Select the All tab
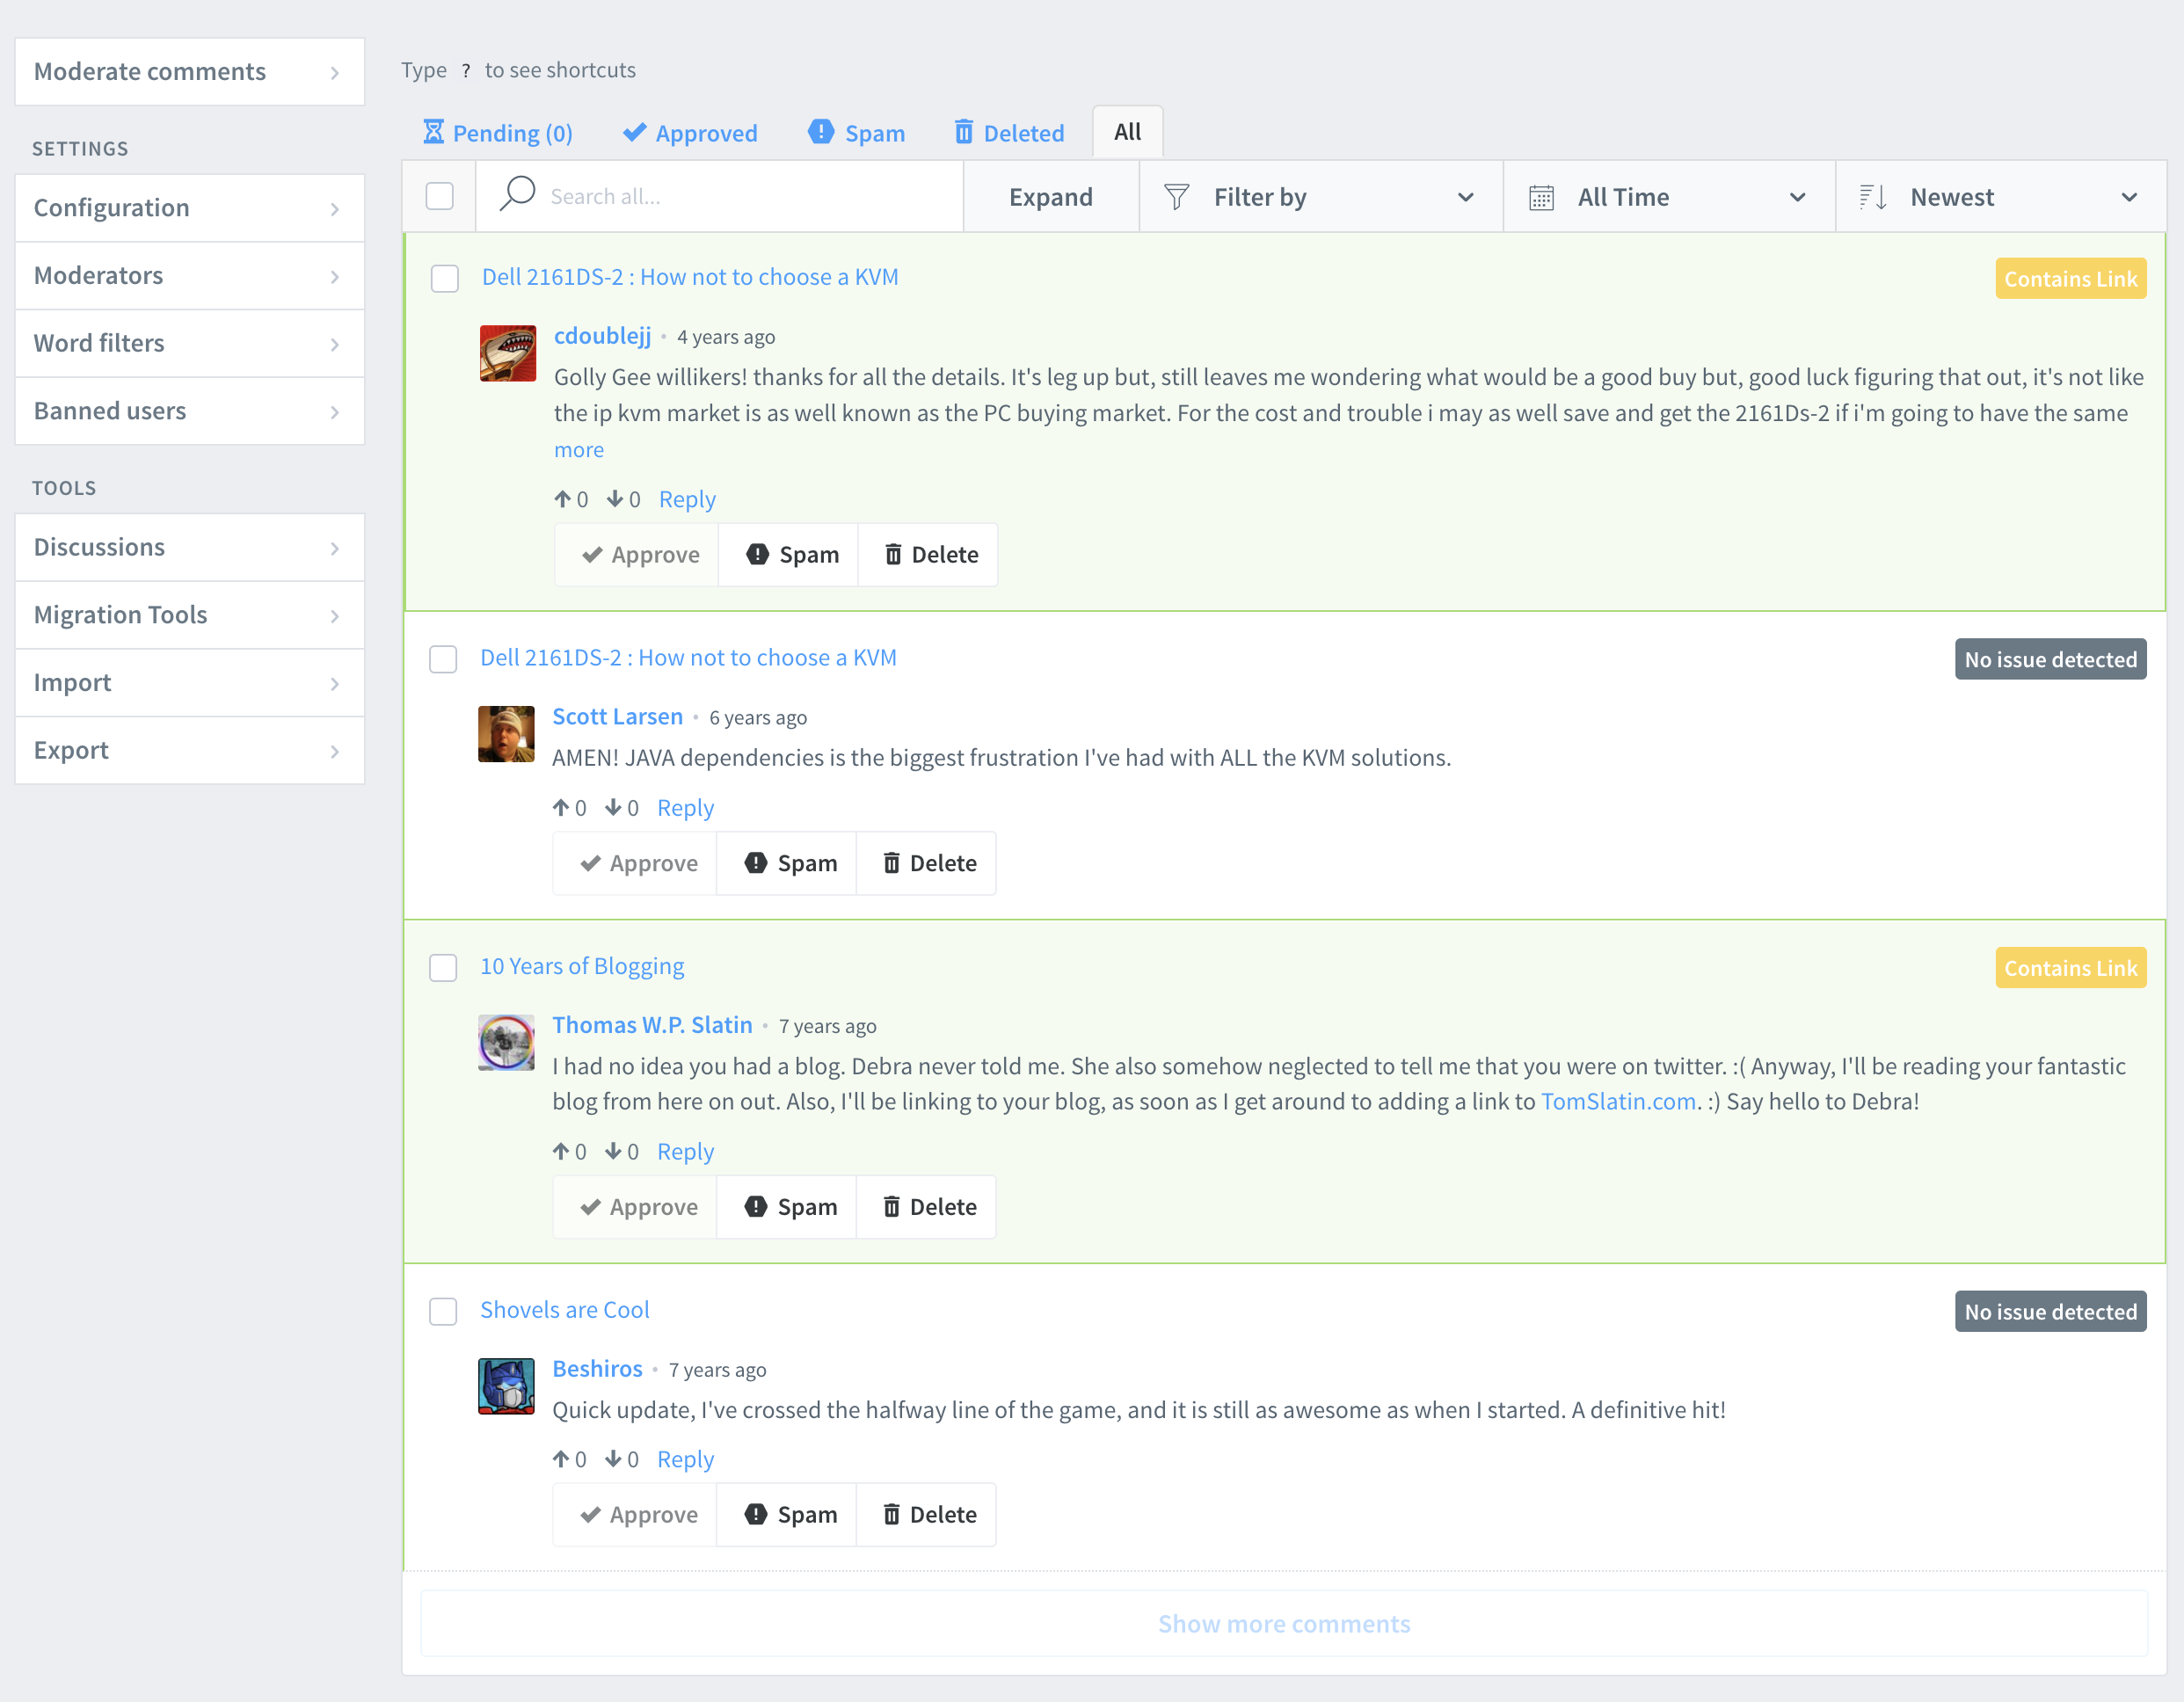2184x1702 pixels. tap(1127, 131)
